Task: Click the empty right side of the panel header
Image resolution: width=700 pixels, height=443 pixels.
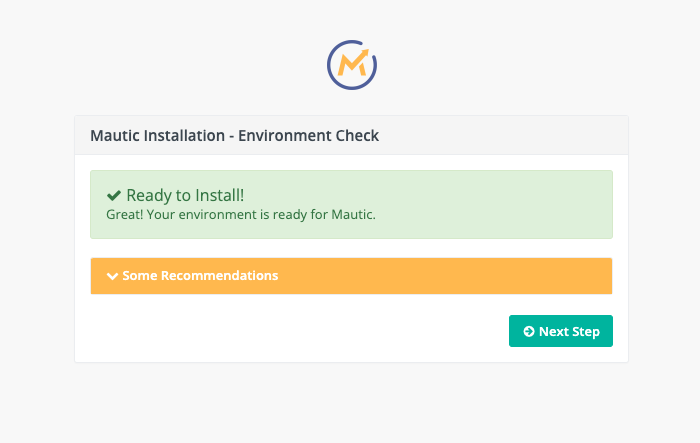Action: [x=520, y=135]
